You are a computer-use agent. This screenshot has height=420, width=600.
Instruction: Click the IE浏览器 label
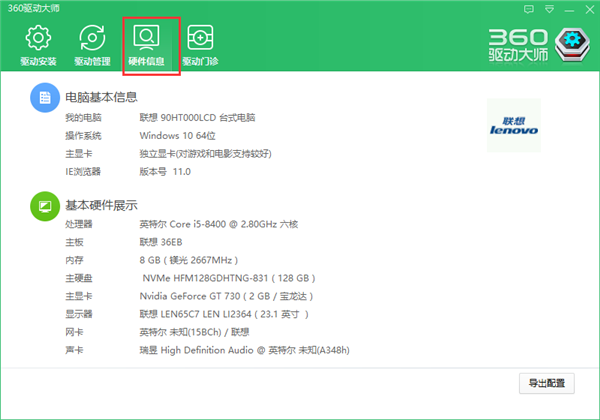83,172
